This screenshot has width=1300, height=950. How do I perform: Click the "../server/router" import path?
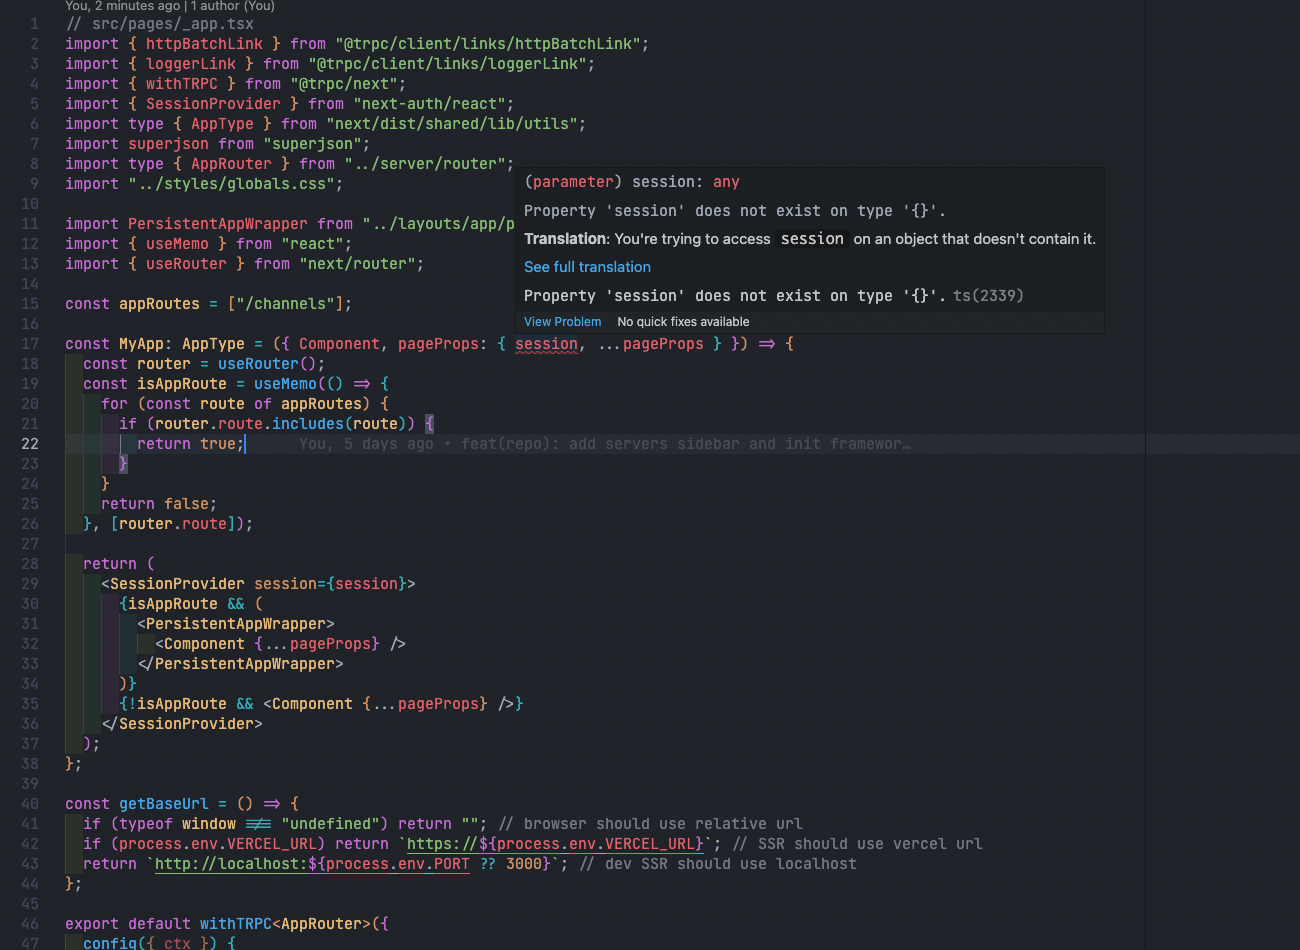click(x=425, y=164)
